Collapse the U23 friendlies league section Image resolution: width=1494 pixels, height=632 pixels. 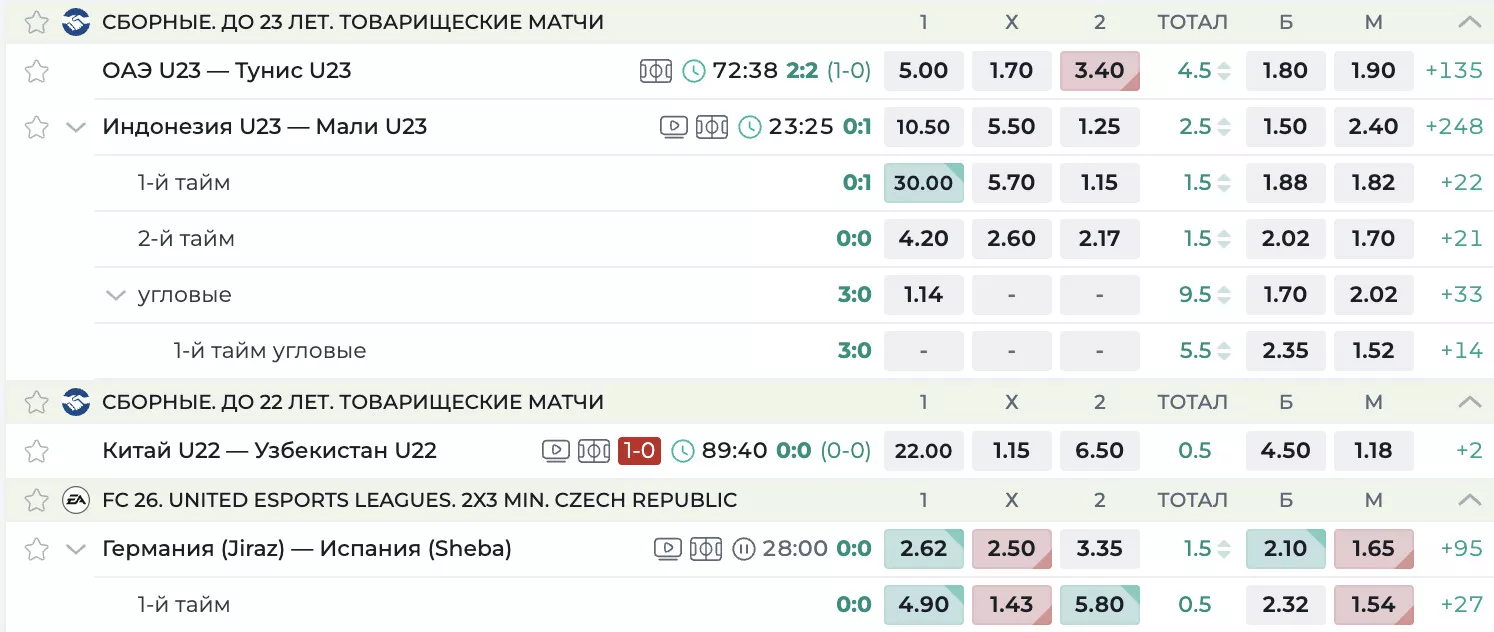click(1469, 22)
